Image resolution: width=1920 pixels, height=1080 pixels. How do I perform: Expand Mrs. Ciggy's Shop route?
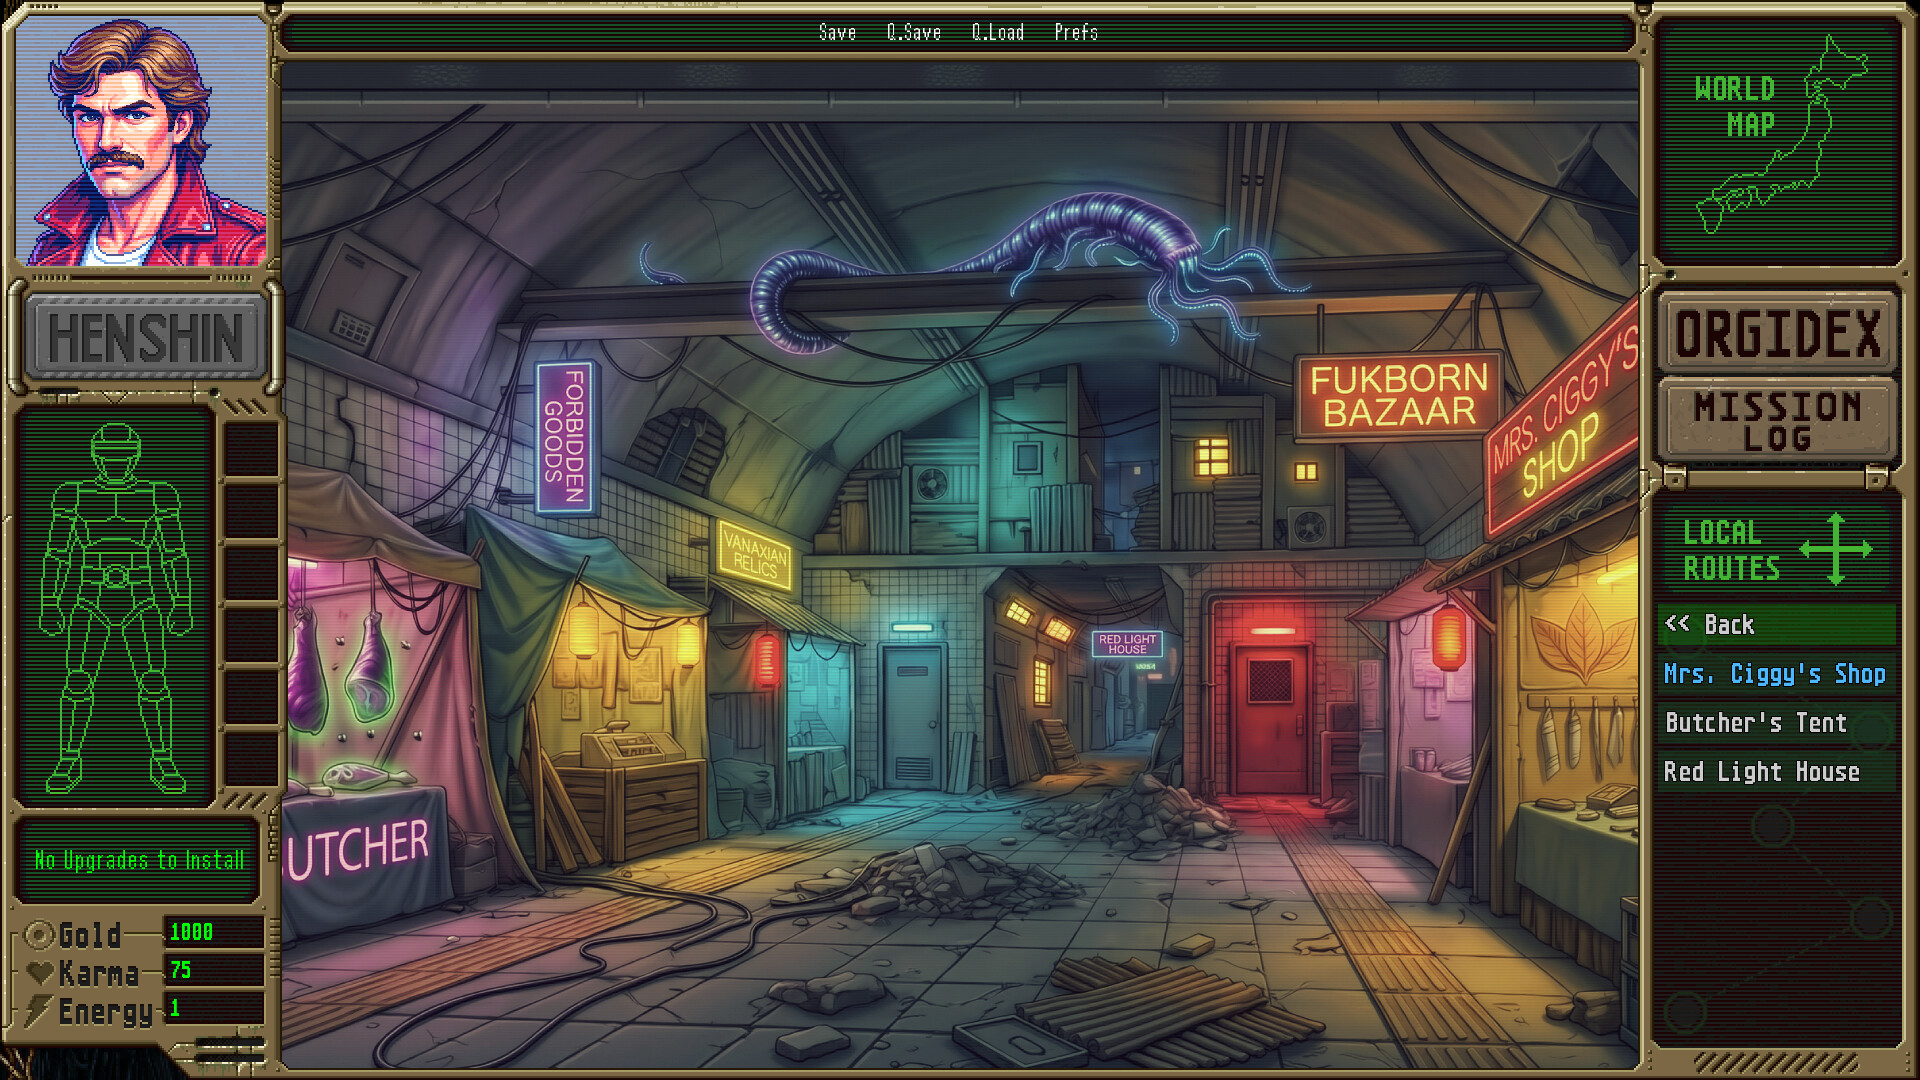(1774, 674)
